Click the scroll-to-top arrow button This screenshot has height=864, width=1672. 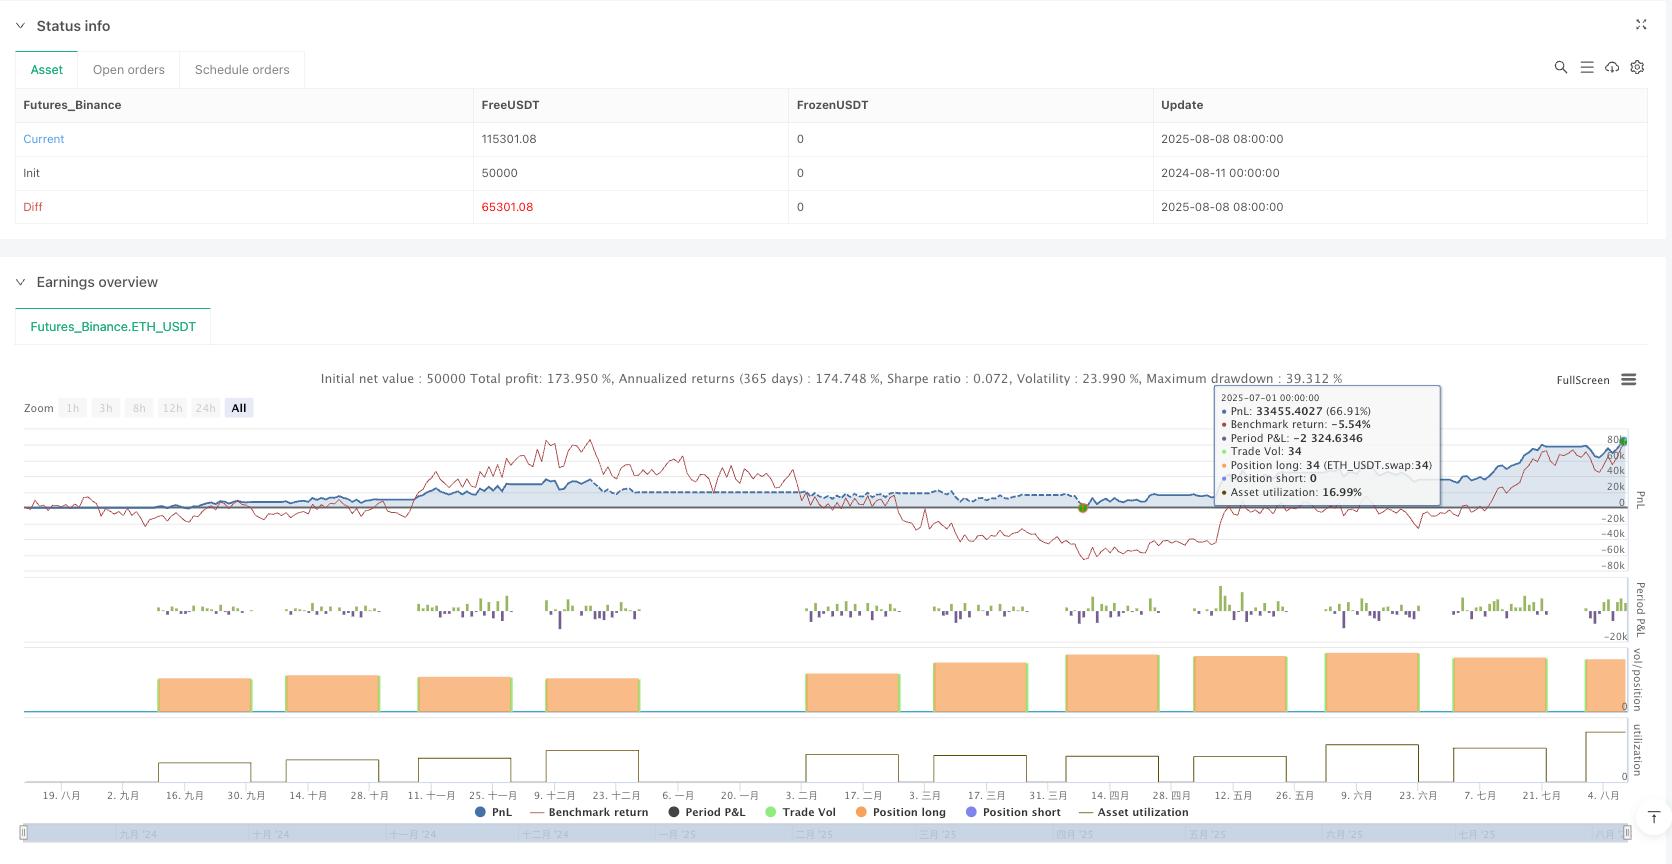click(1654, 817)
